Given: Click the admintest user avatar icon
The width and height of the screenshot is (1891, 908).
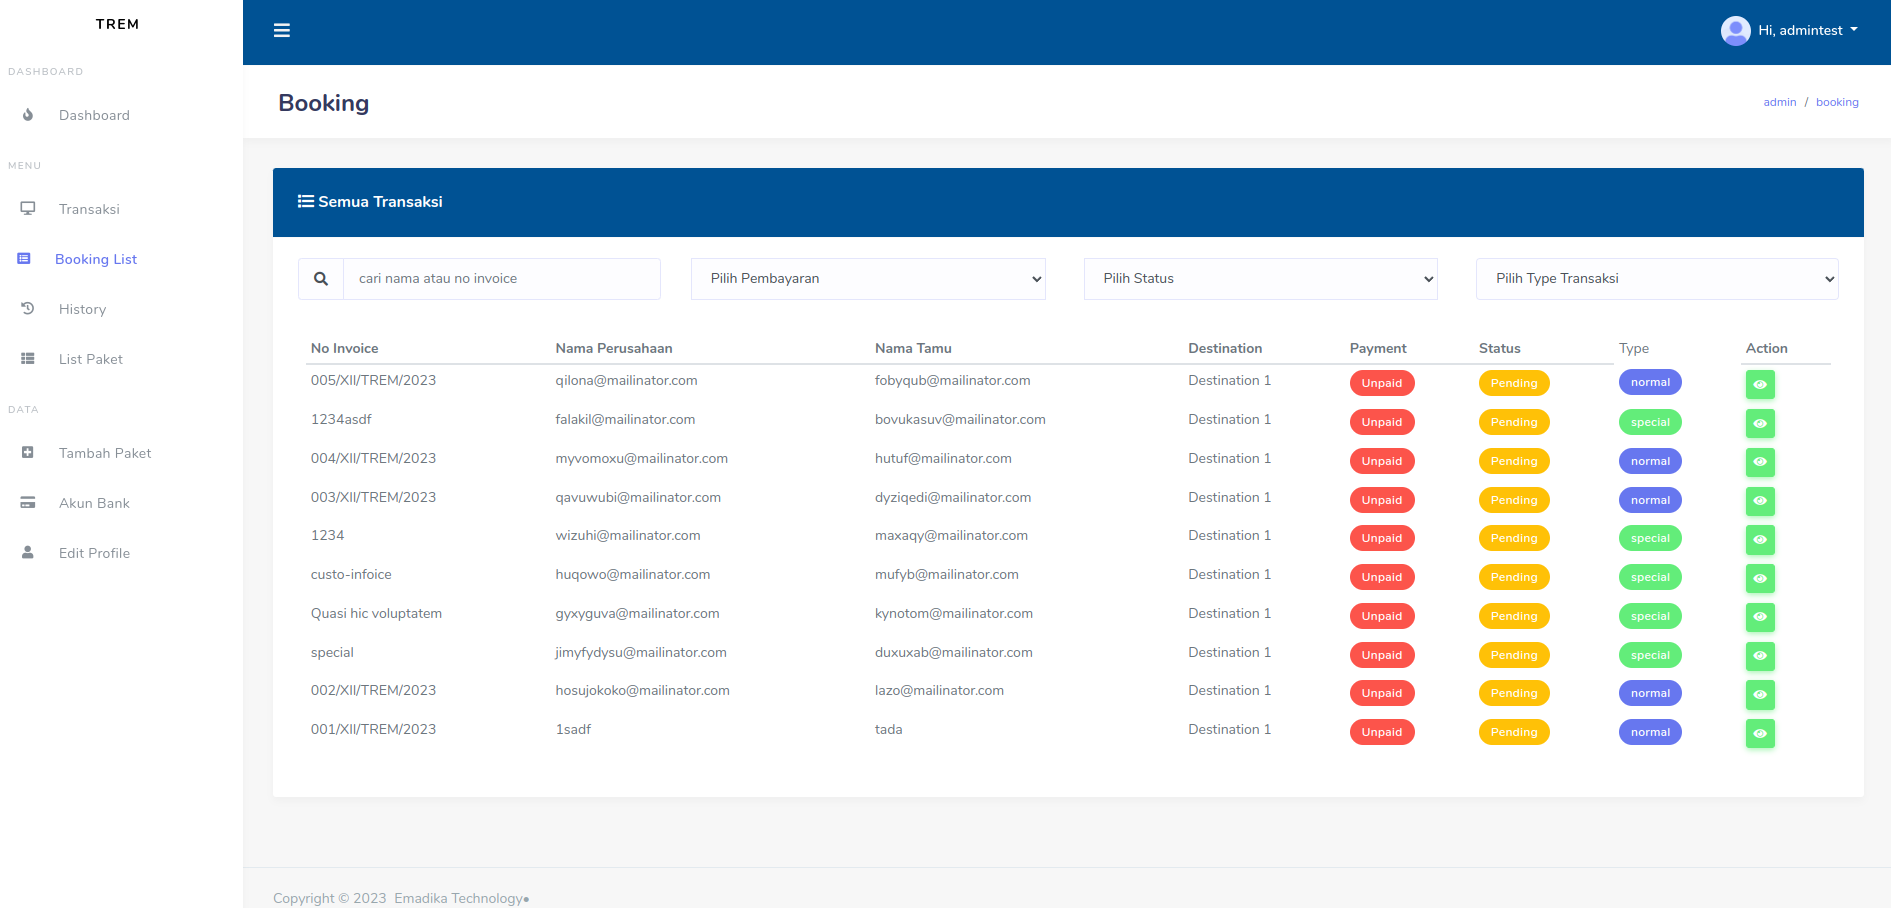Looking at the screenshot, I should [x=1735, y=31].
